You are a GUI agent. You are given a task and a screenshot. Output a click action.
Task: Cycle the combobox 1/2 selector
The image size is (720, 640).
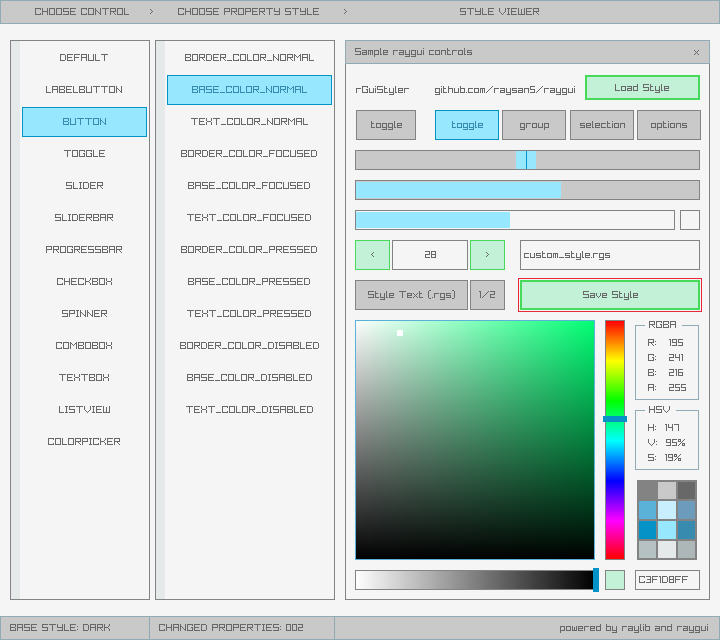coord(487,295)
